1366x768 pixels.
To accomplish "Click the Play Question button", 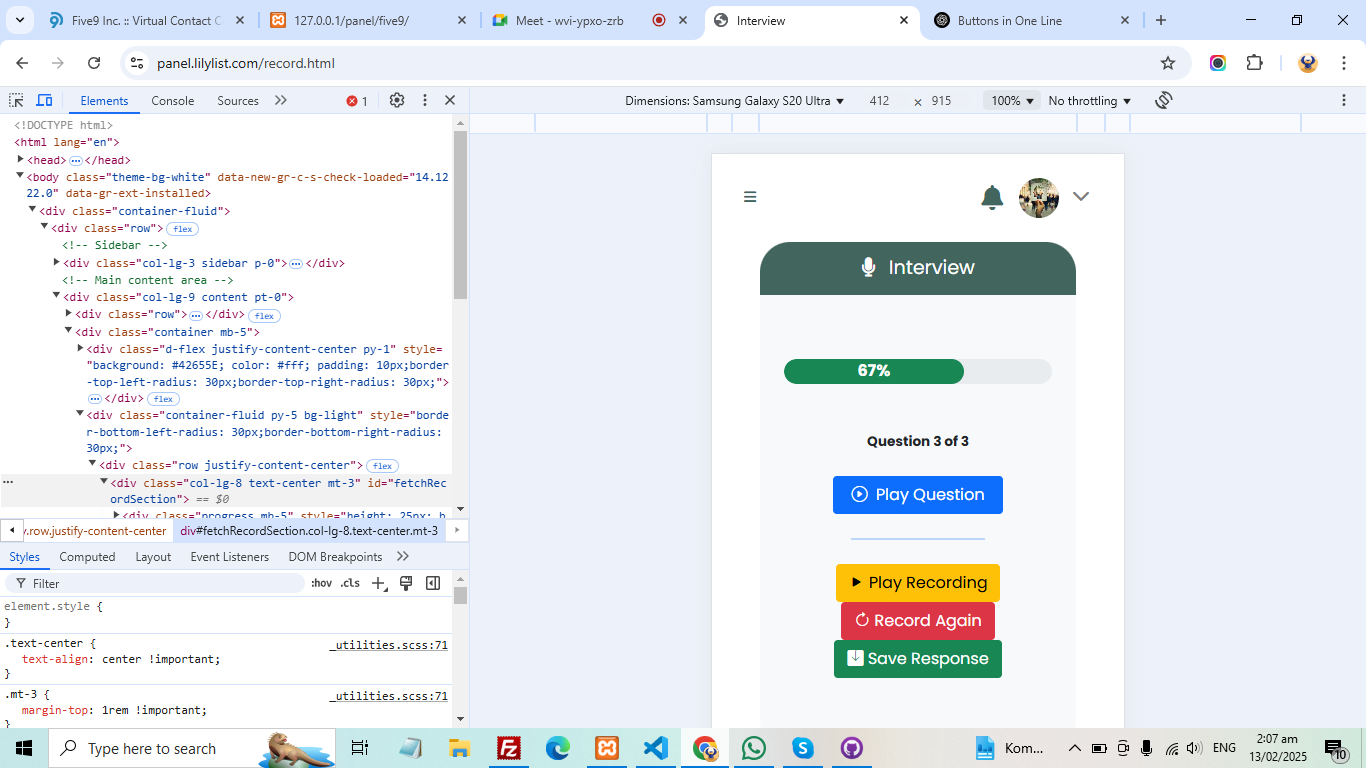I will coord(917,495).
